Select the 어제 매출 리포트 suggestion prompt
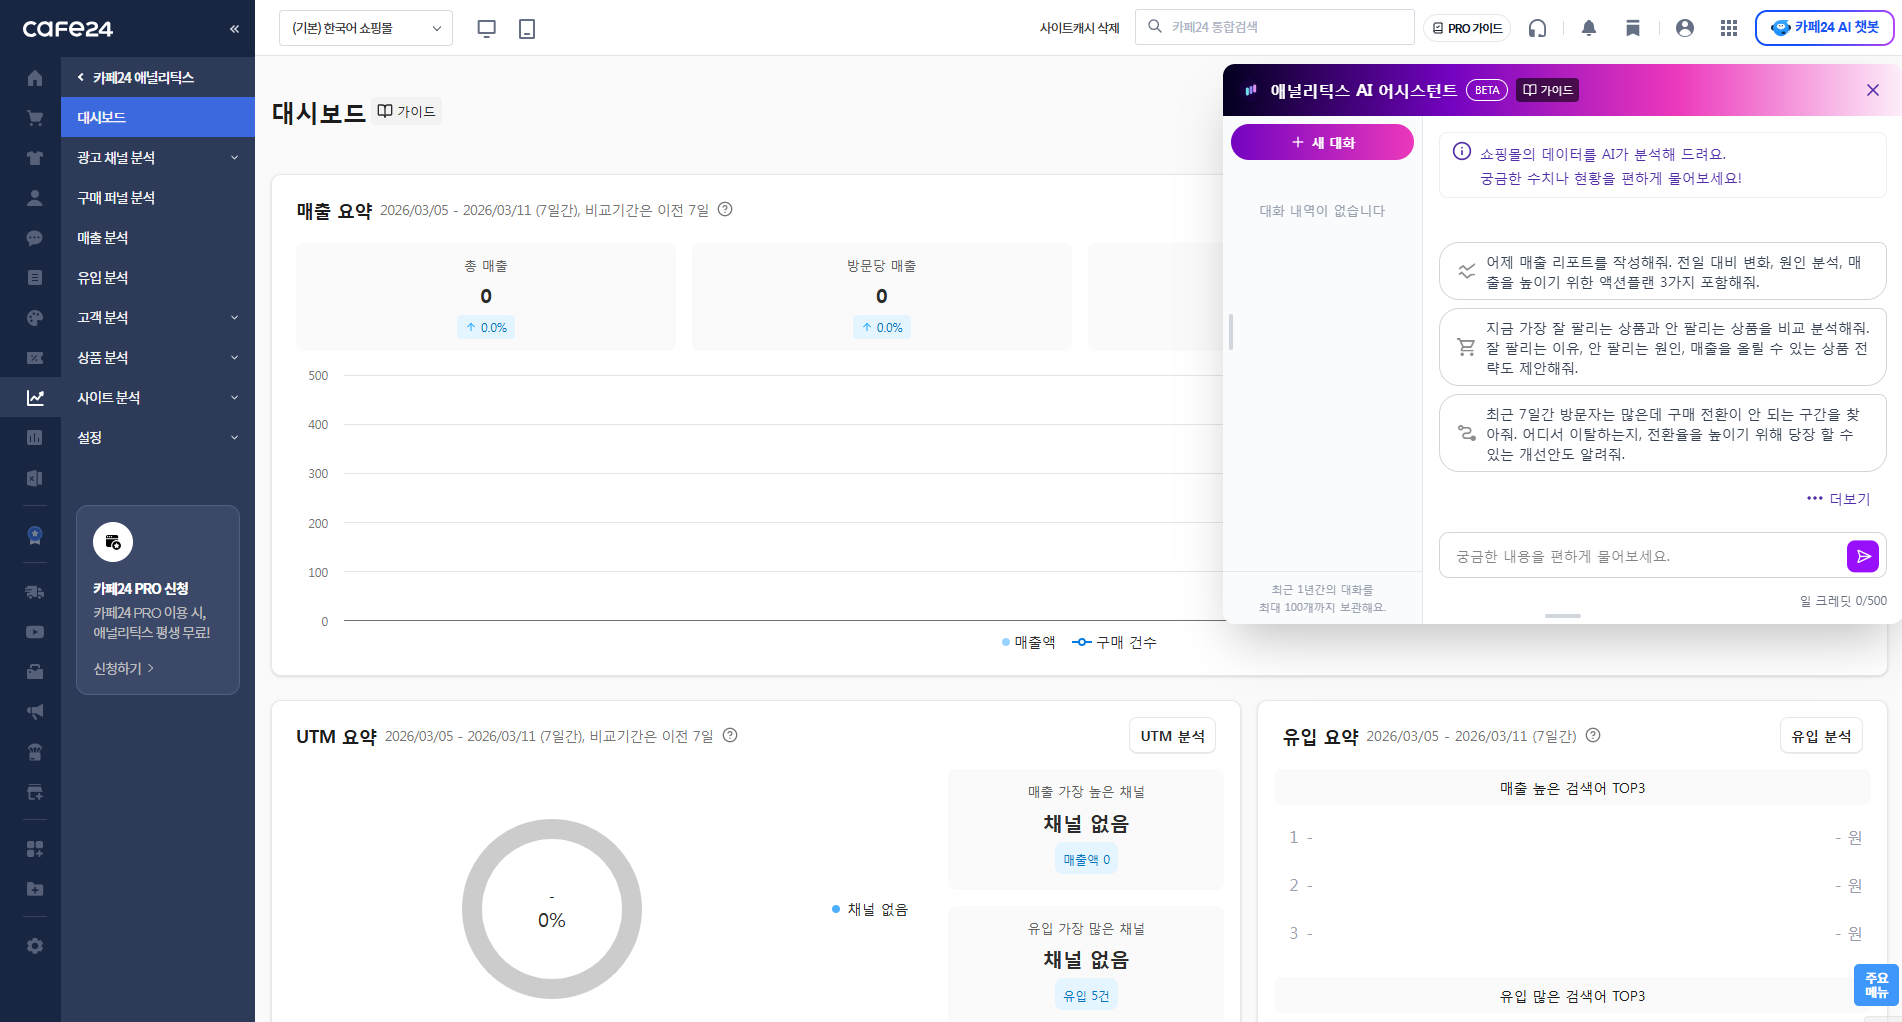1902x1022 pixels. tap(1663, 271)
